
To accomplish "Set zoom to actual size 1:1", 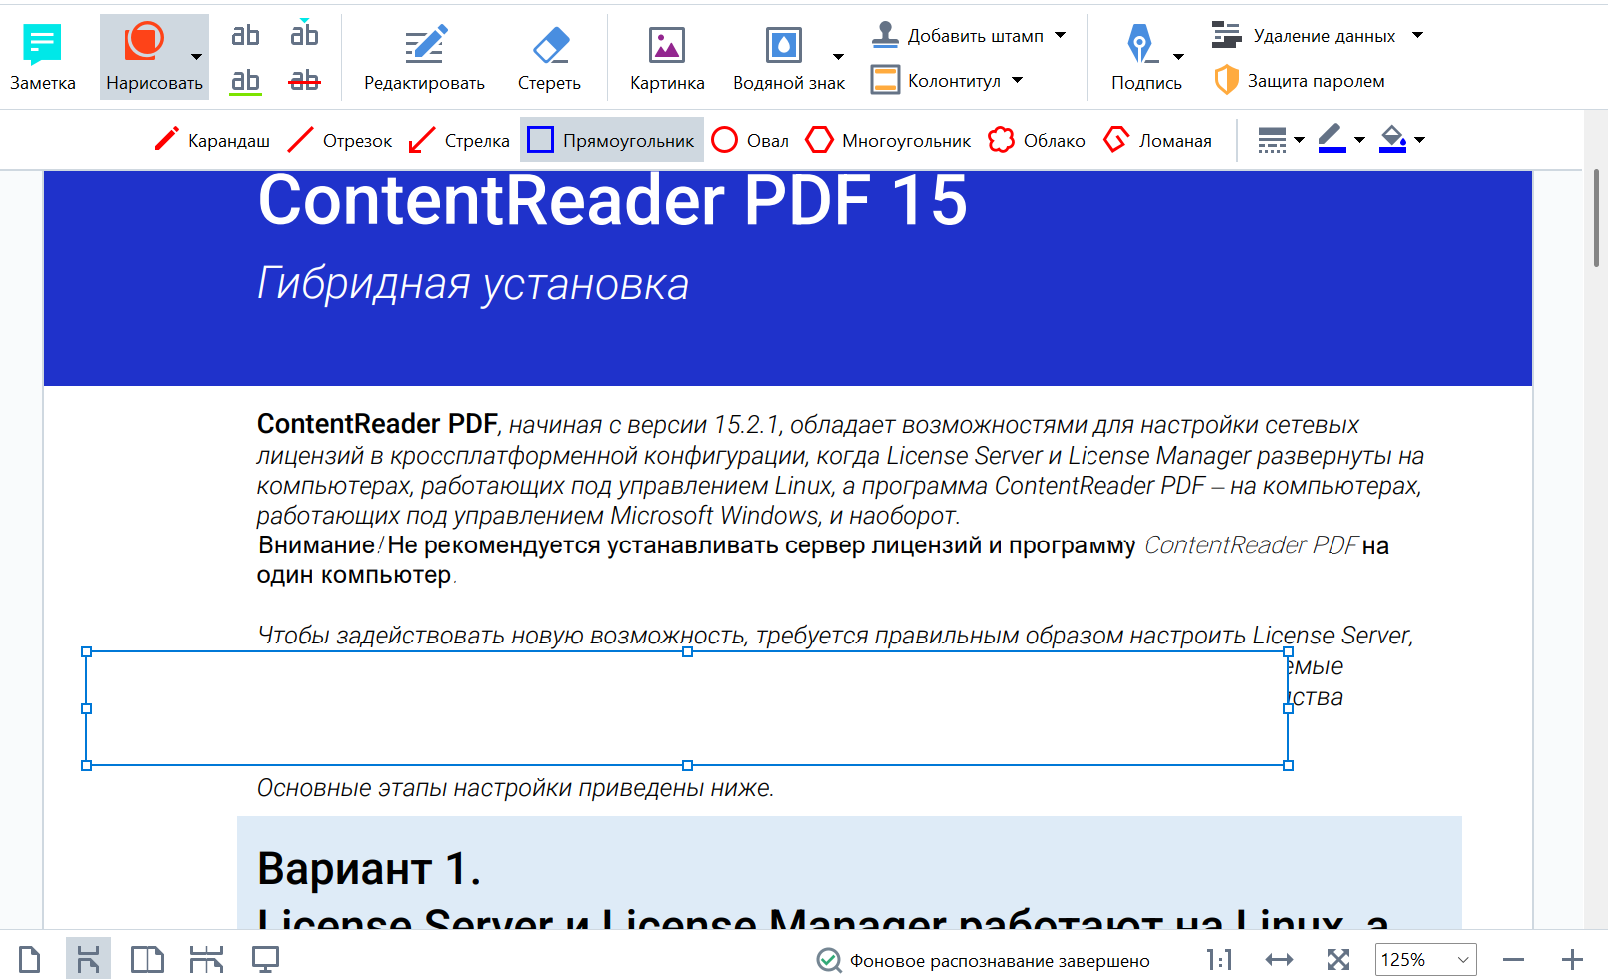I will (x=1219, y=960).
